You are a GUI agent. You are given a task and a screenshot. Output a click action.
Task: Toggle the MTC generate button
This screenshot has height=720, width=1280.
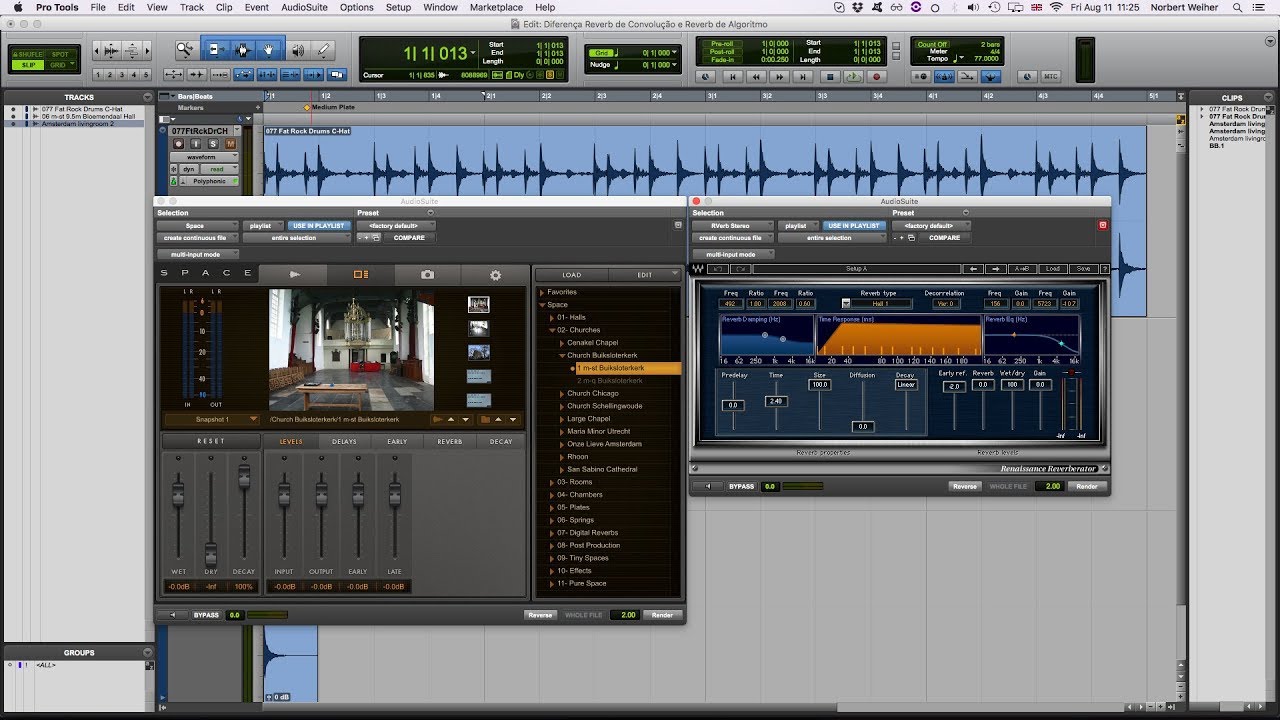pos(1051,76)
